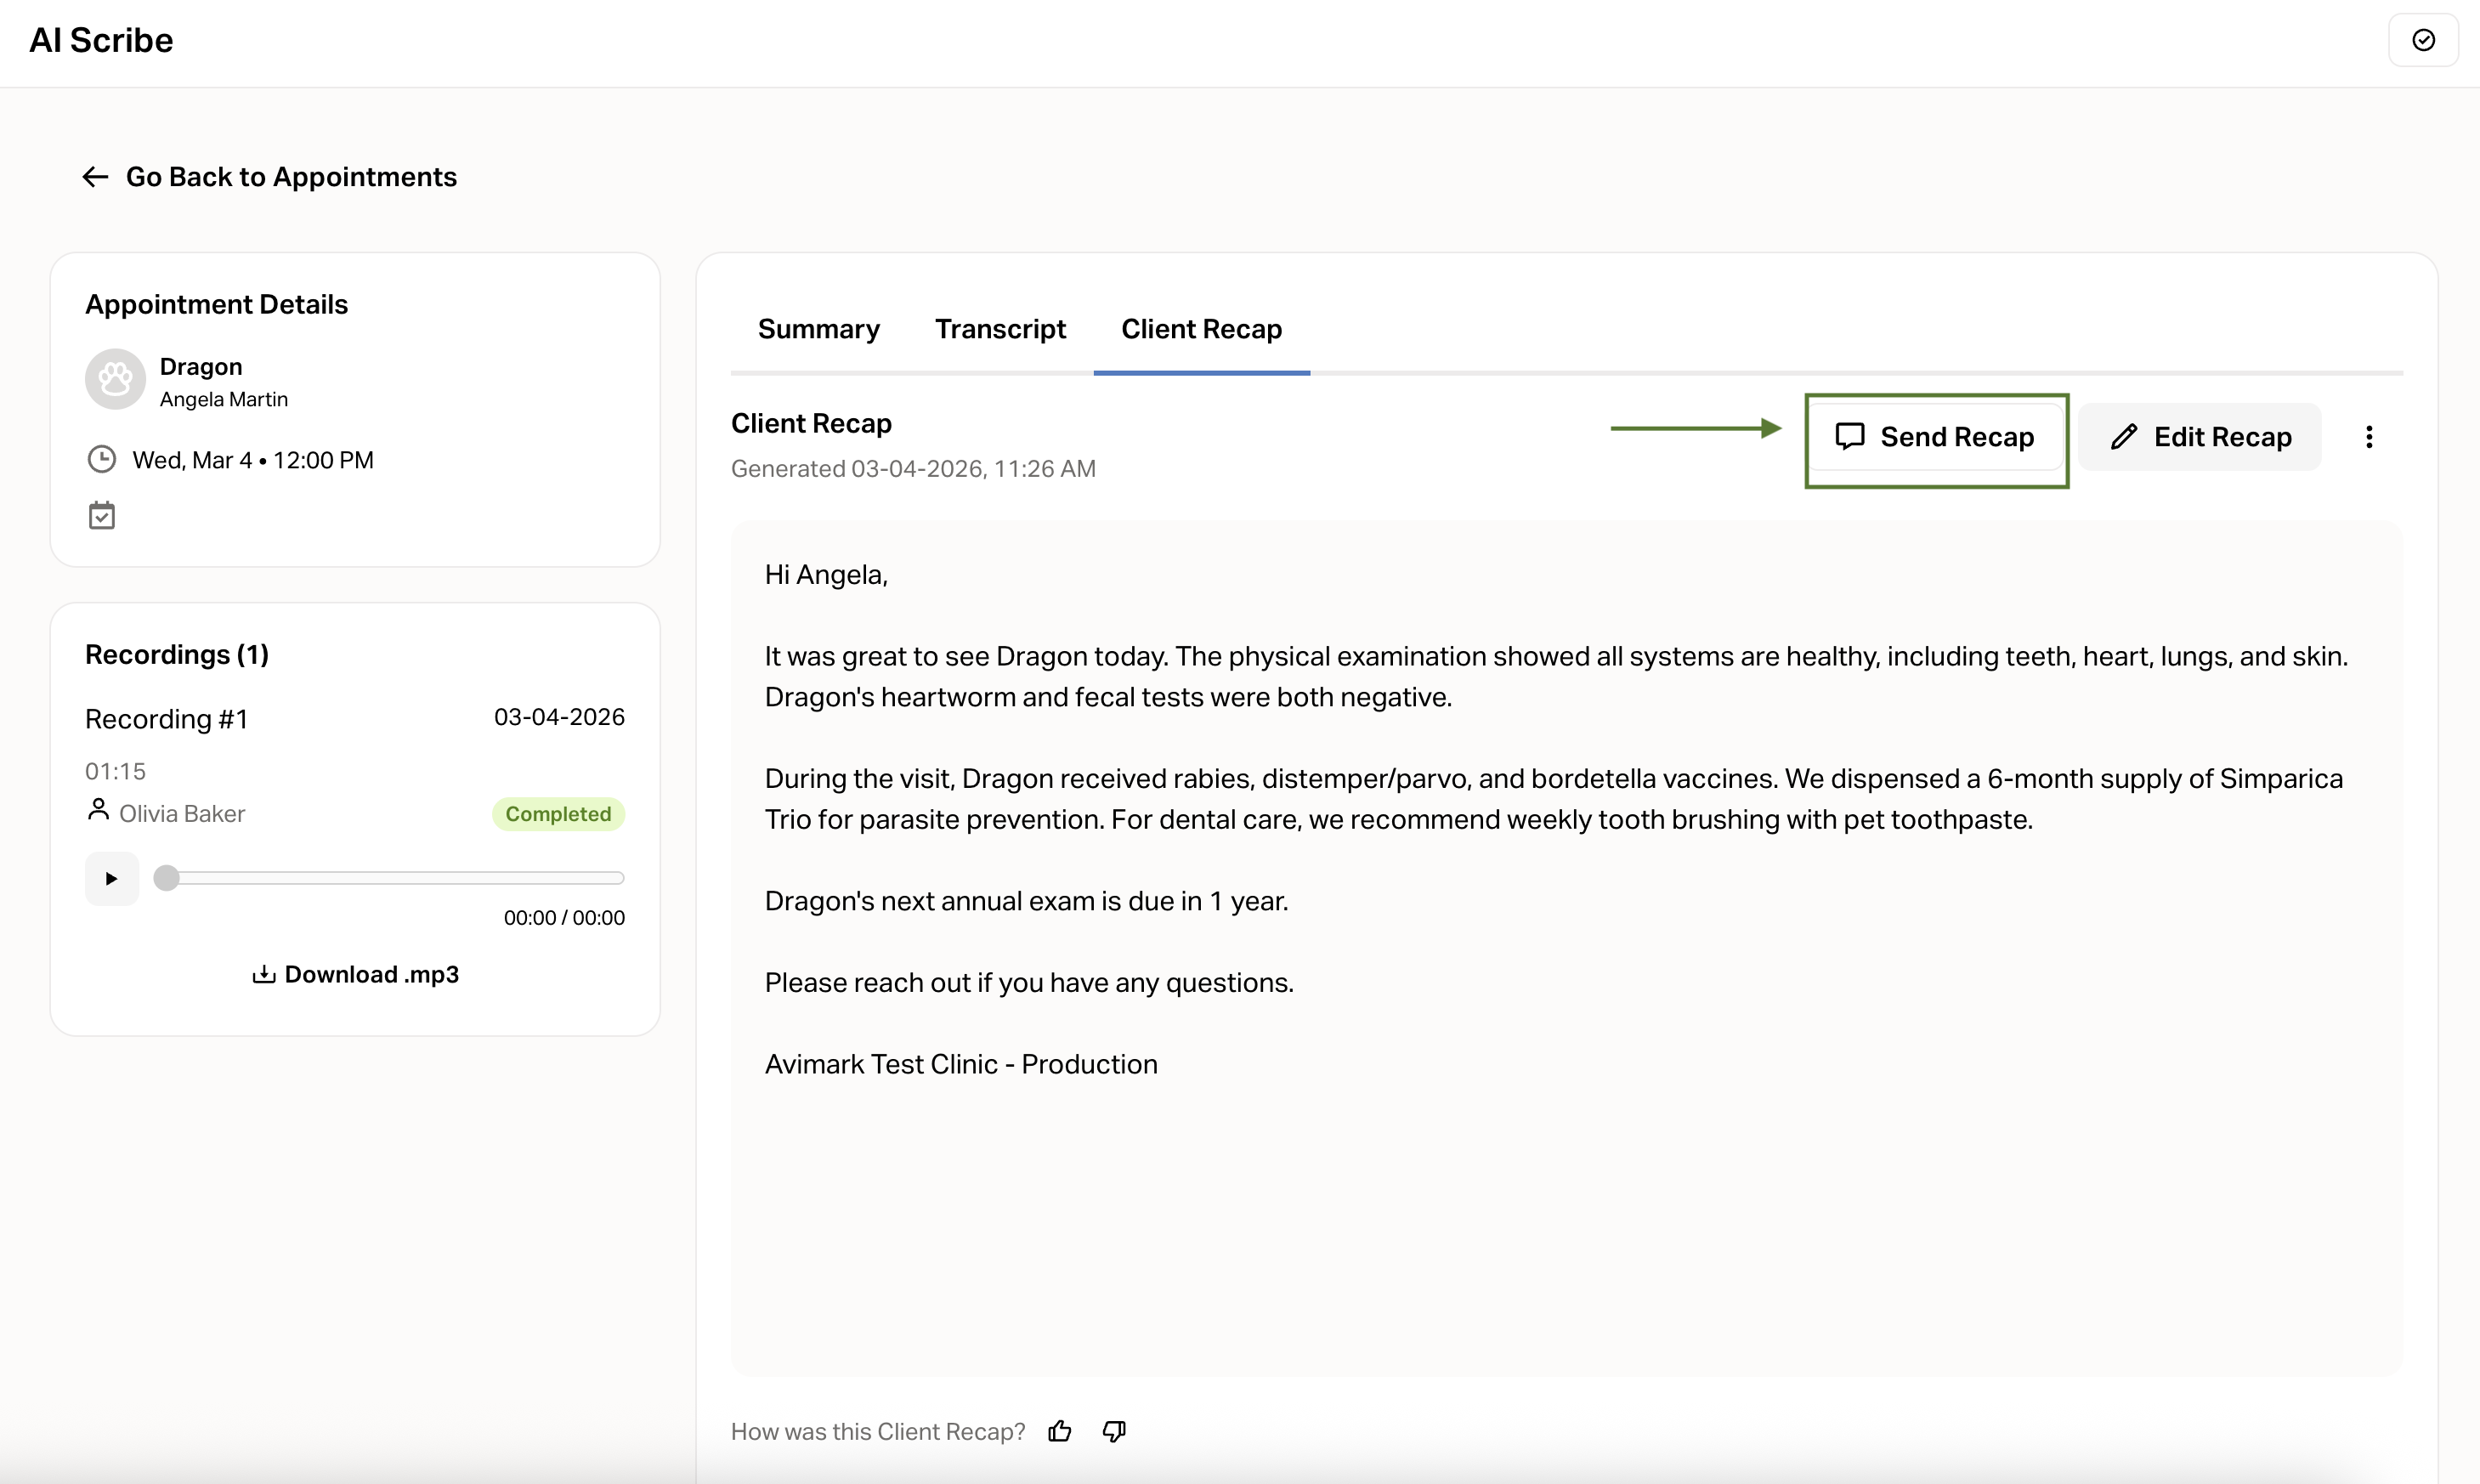Click the back arrow icon
Screen dimensions: 2480x1484
click(95, 177)
